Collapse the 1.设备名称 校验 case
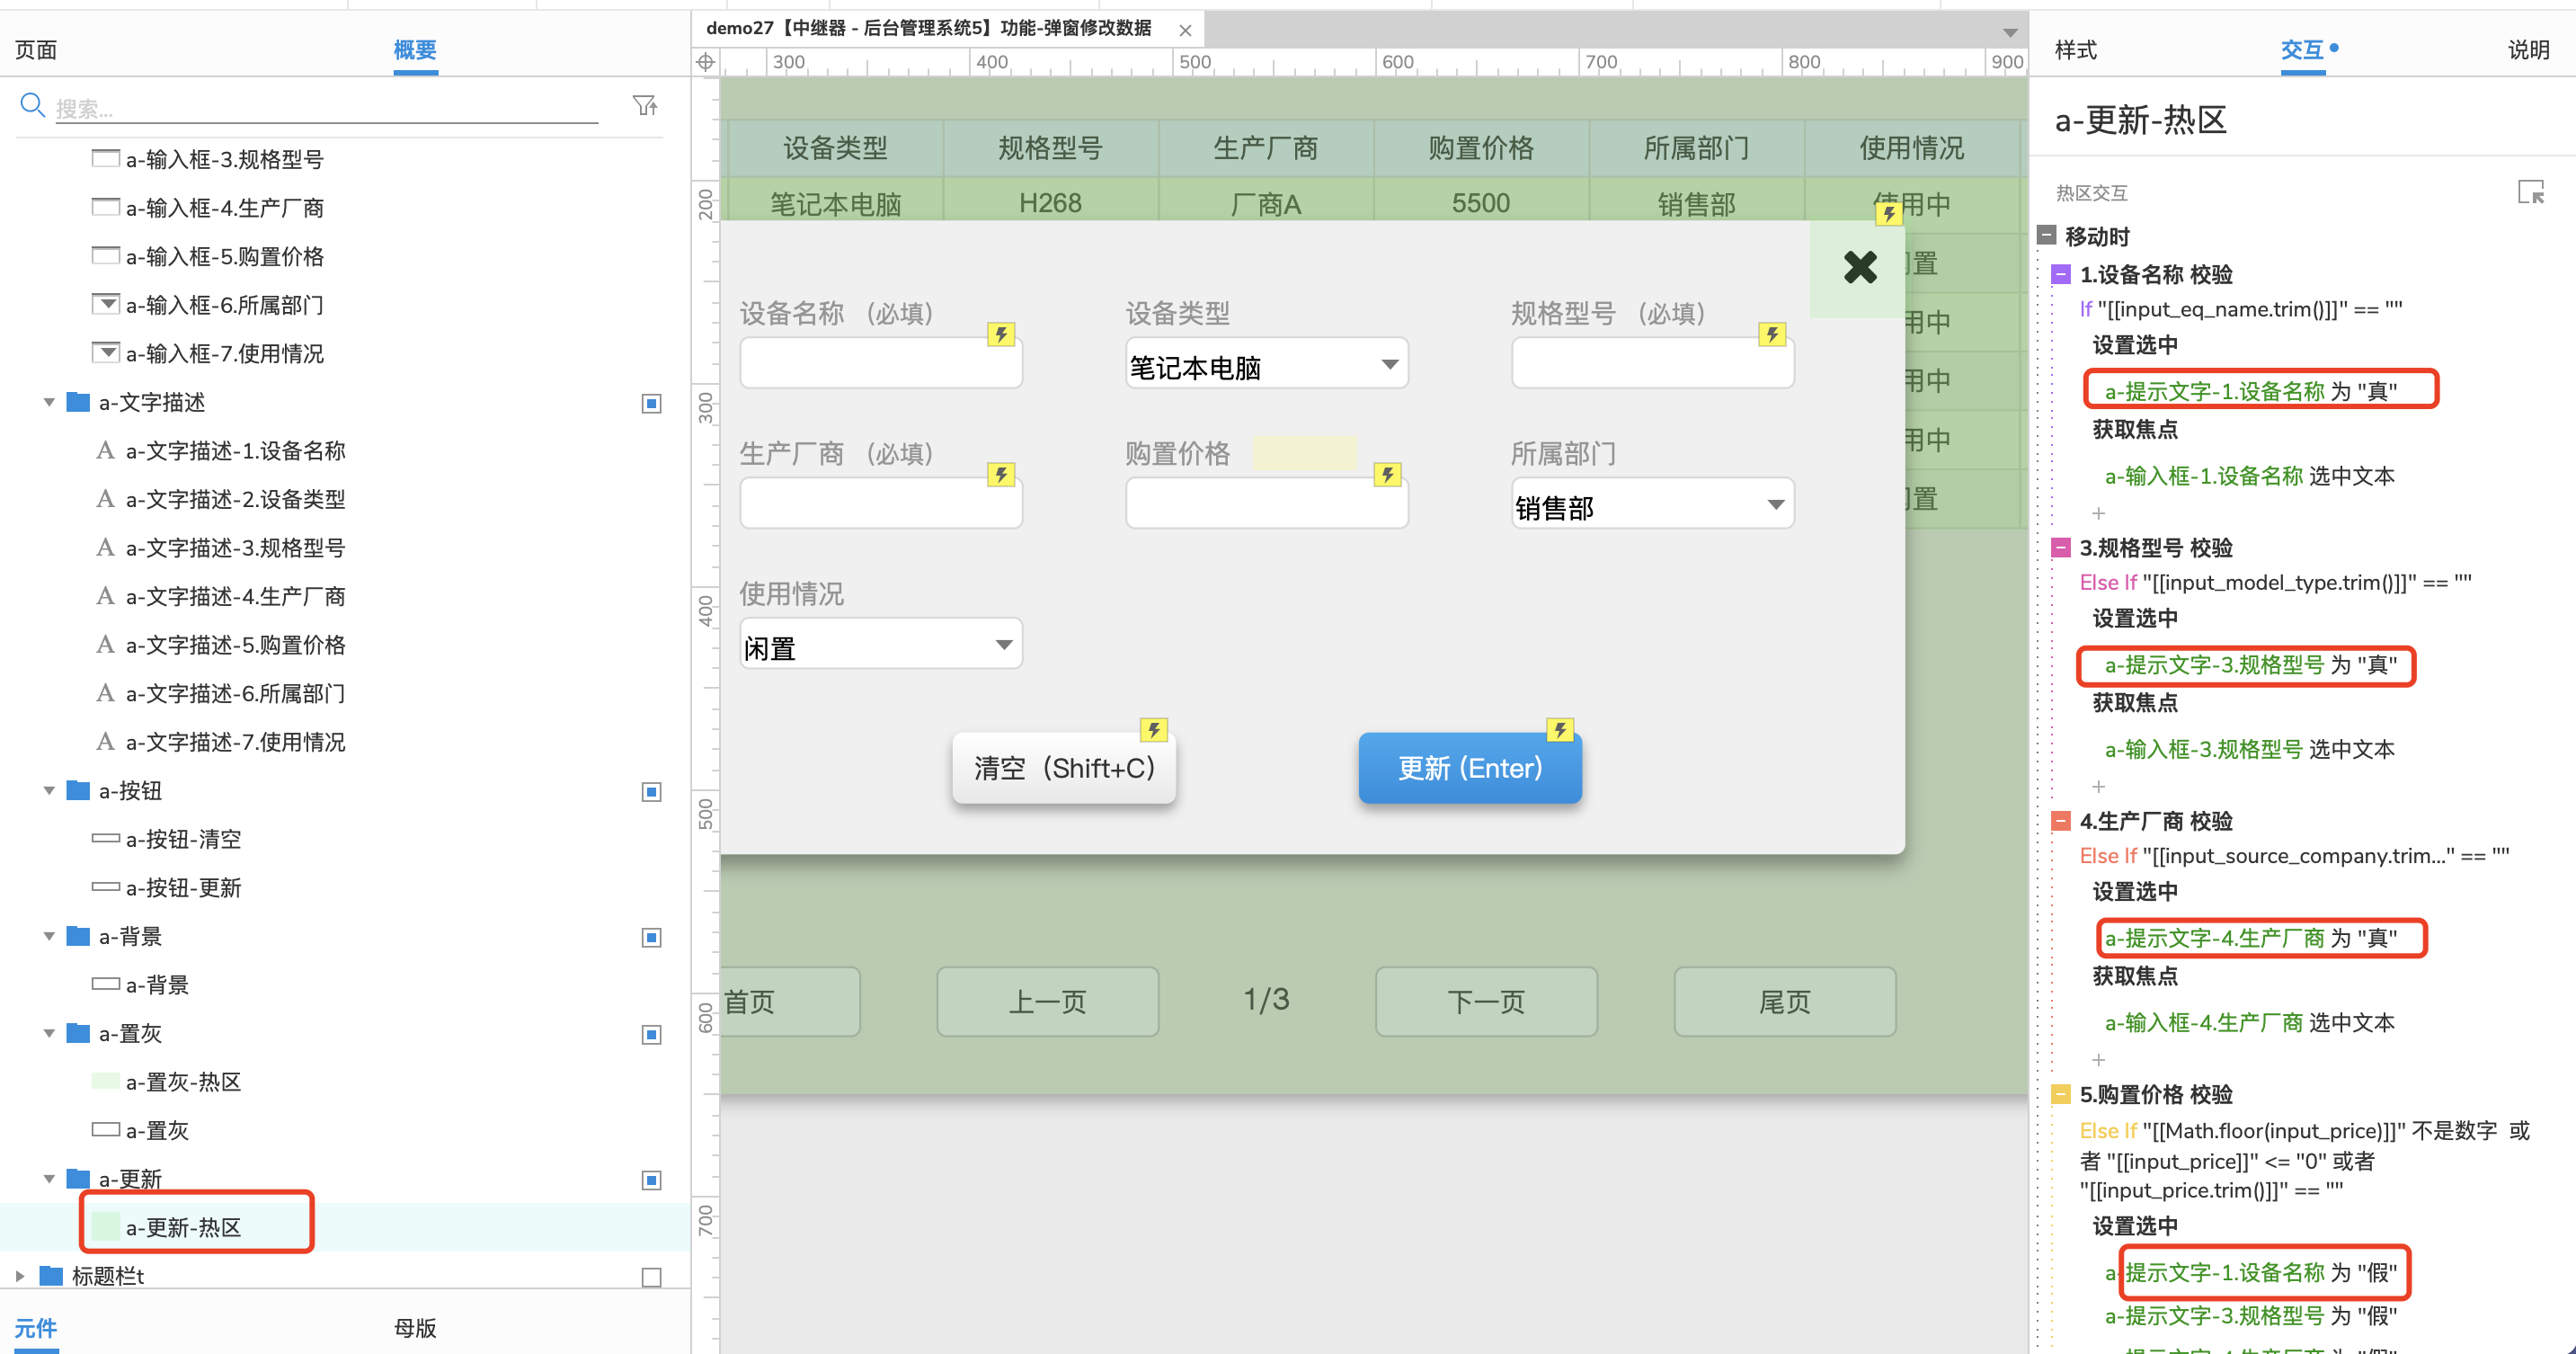The image size is (2576, 1354). (2061, 274)
